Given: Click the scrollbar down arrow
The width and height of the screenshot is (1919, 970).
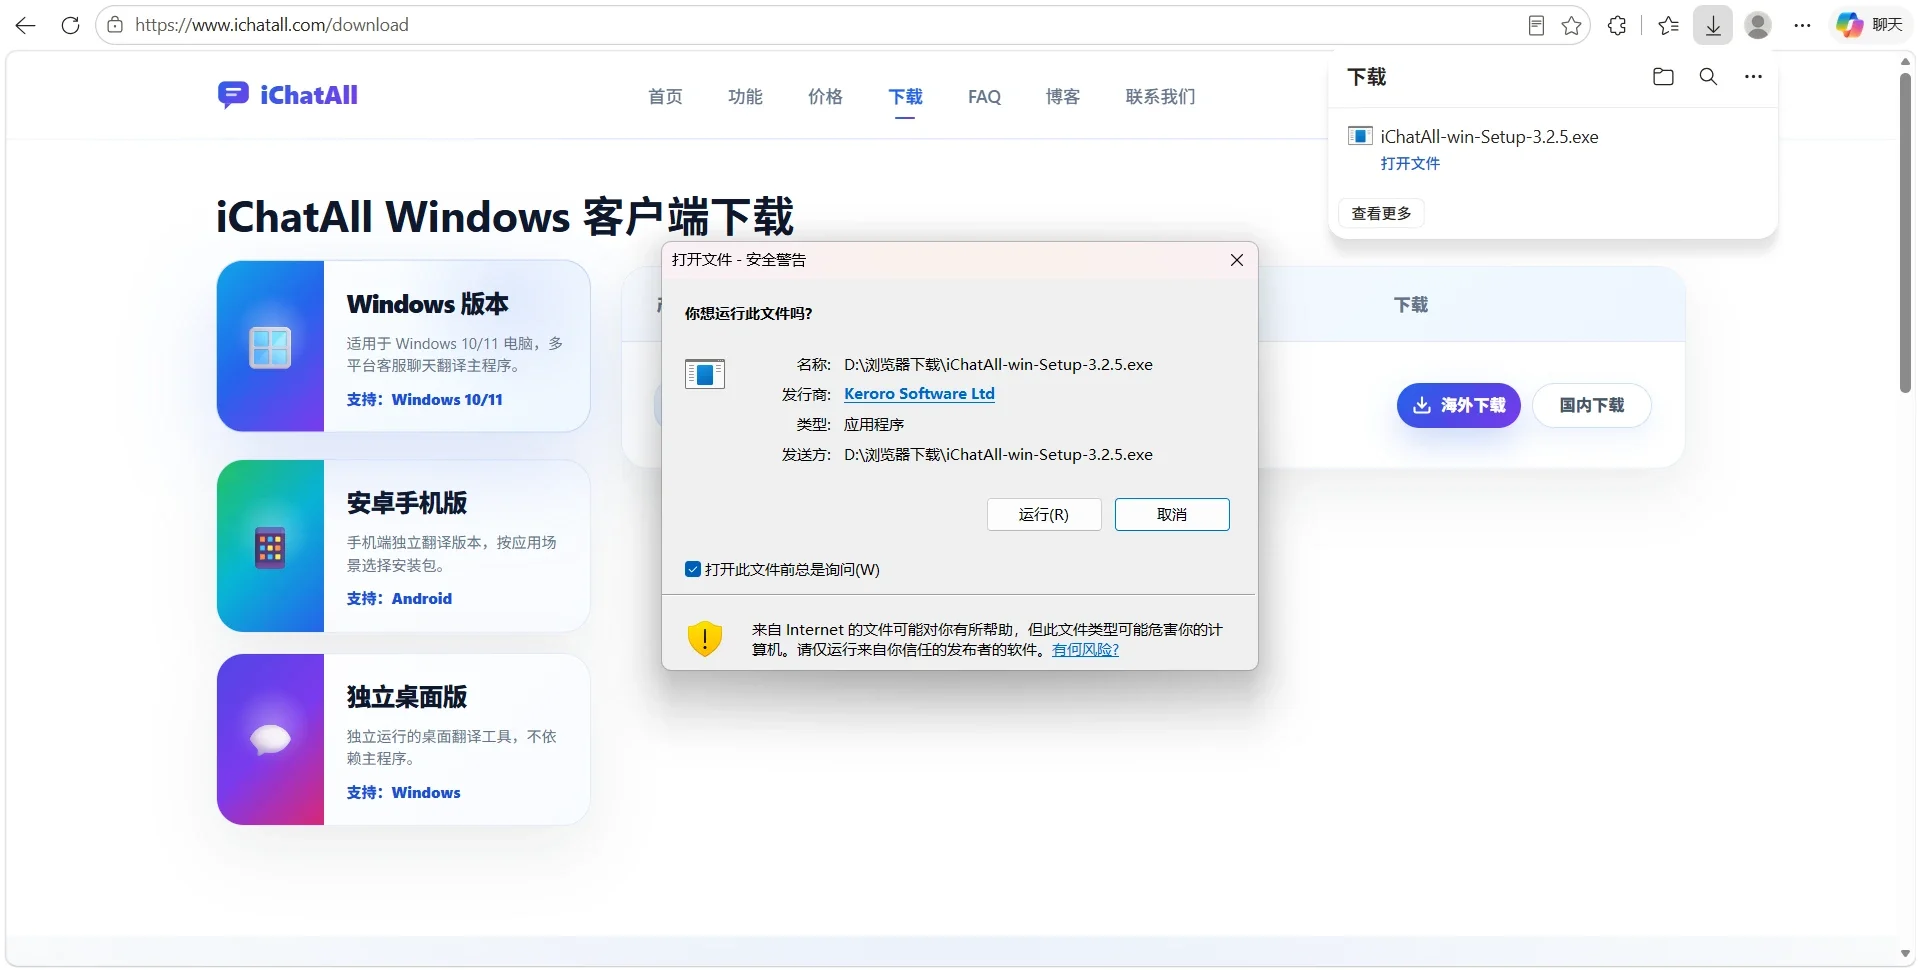Looking at the screenshot, I should pyautogui.click(x=1905, y=954).
